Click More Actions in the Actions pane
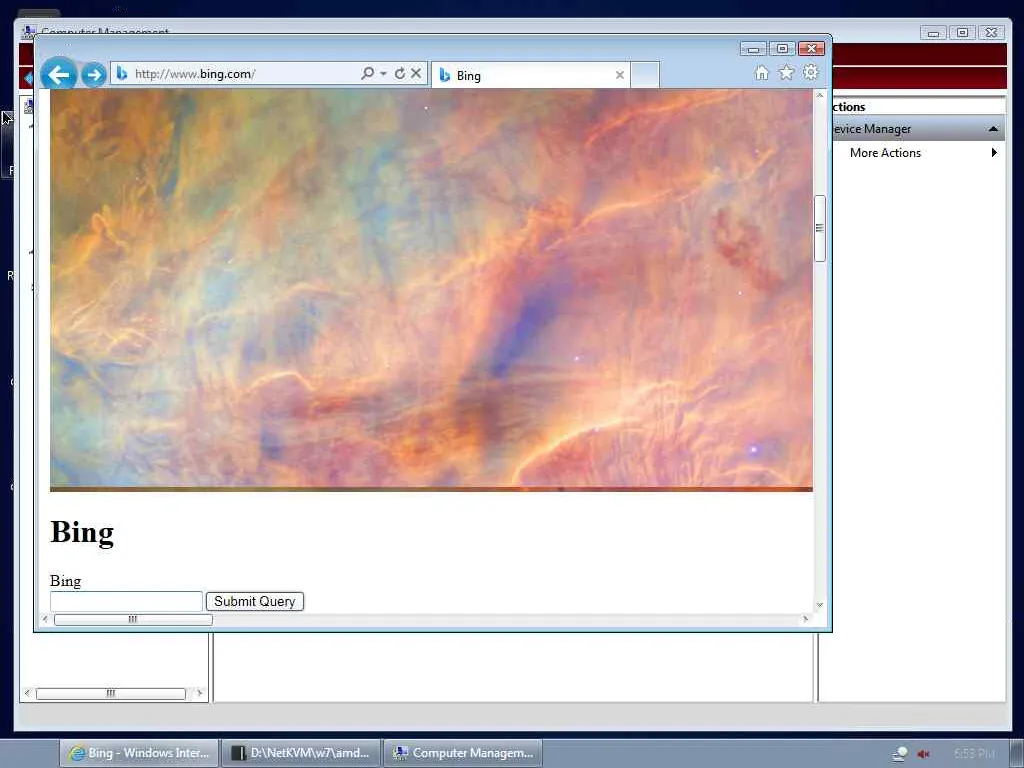This screenshot has width=1024, height=768. tap(885, 153)
